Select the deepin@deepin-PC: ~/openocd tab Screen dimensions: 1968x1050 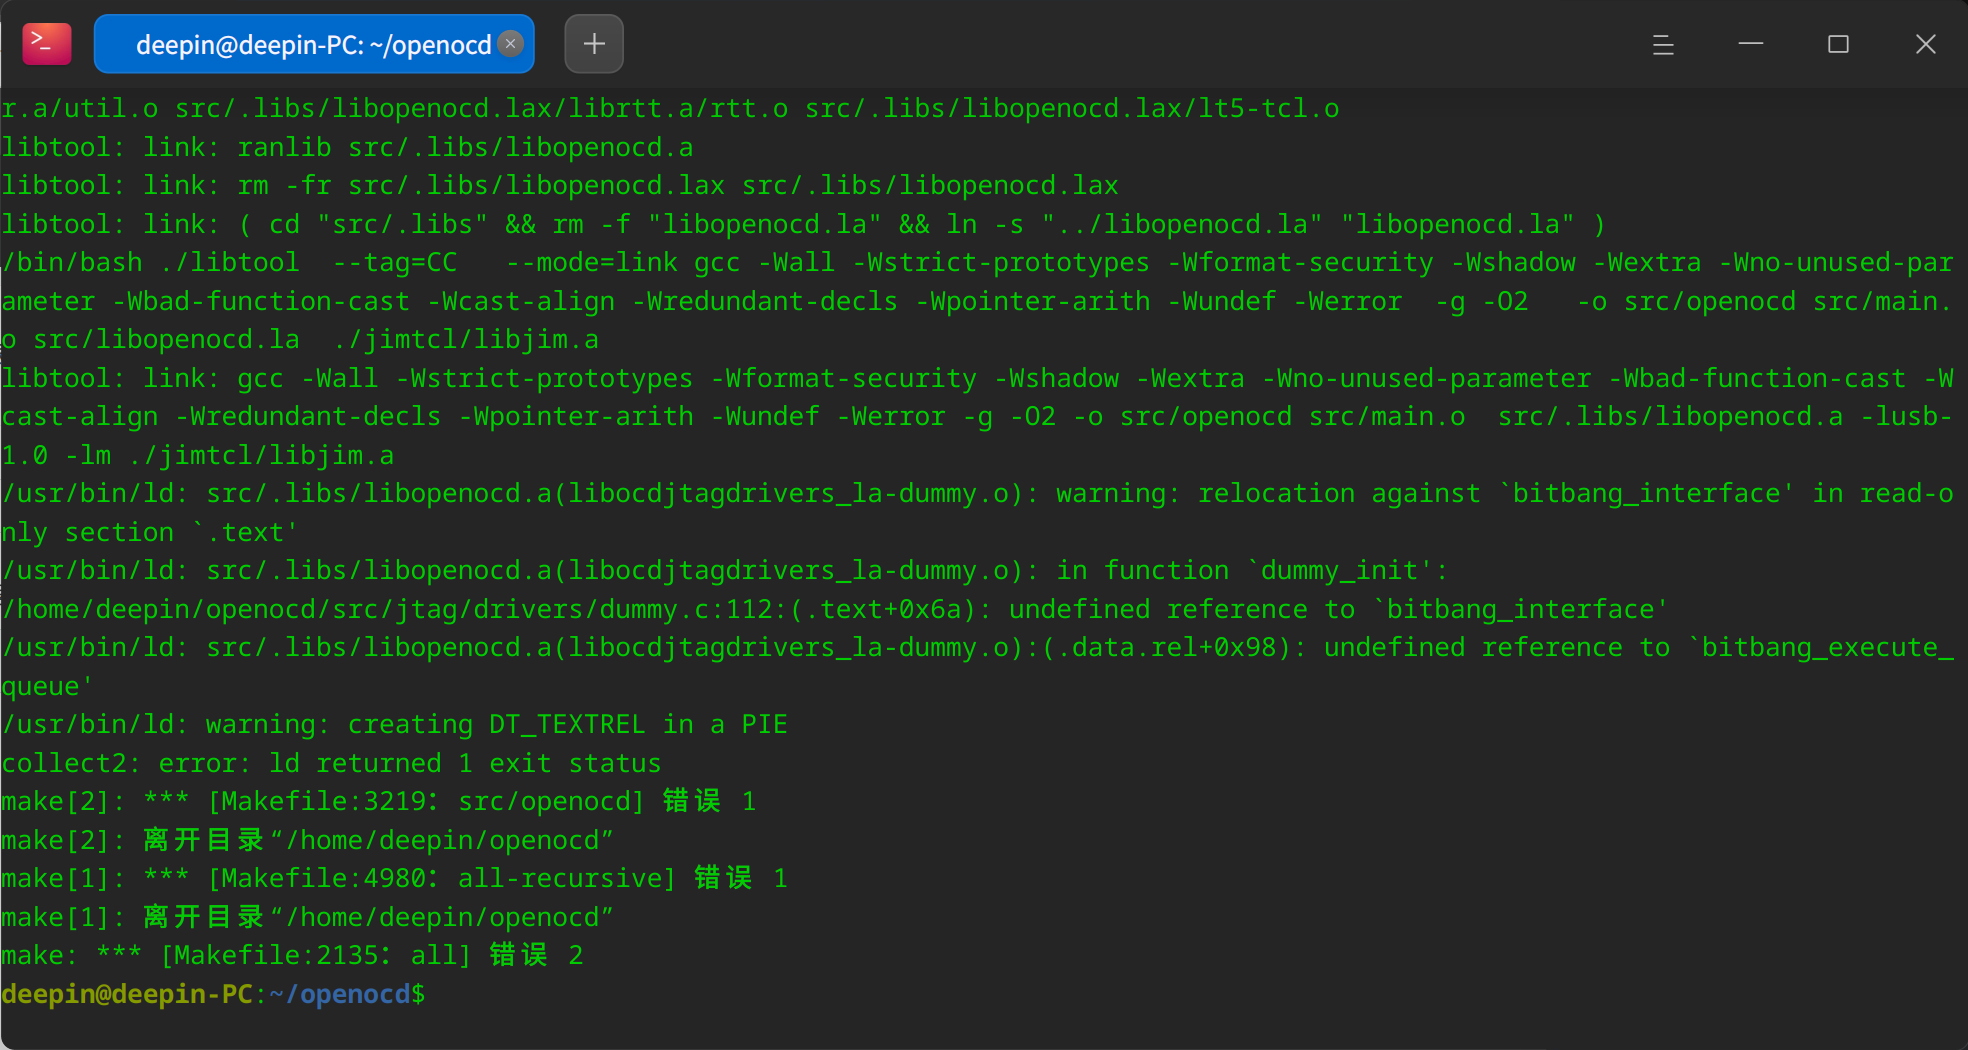coord(314,44)
